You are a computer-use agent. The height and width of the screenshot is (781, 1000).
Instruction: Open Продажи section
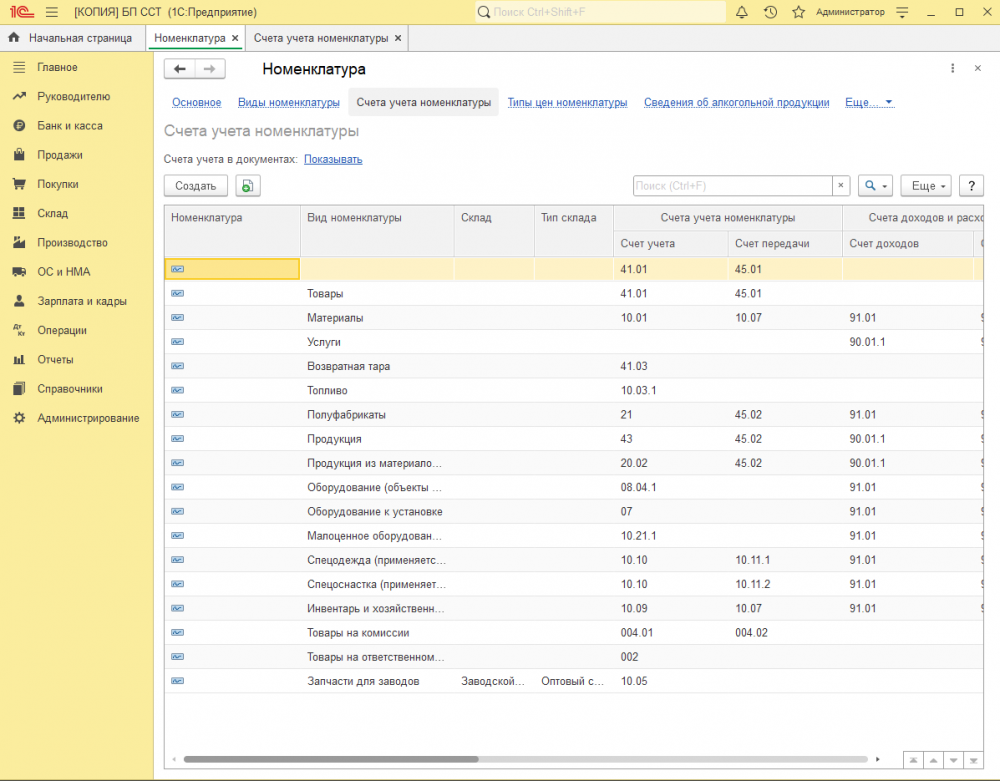[59, 155]
